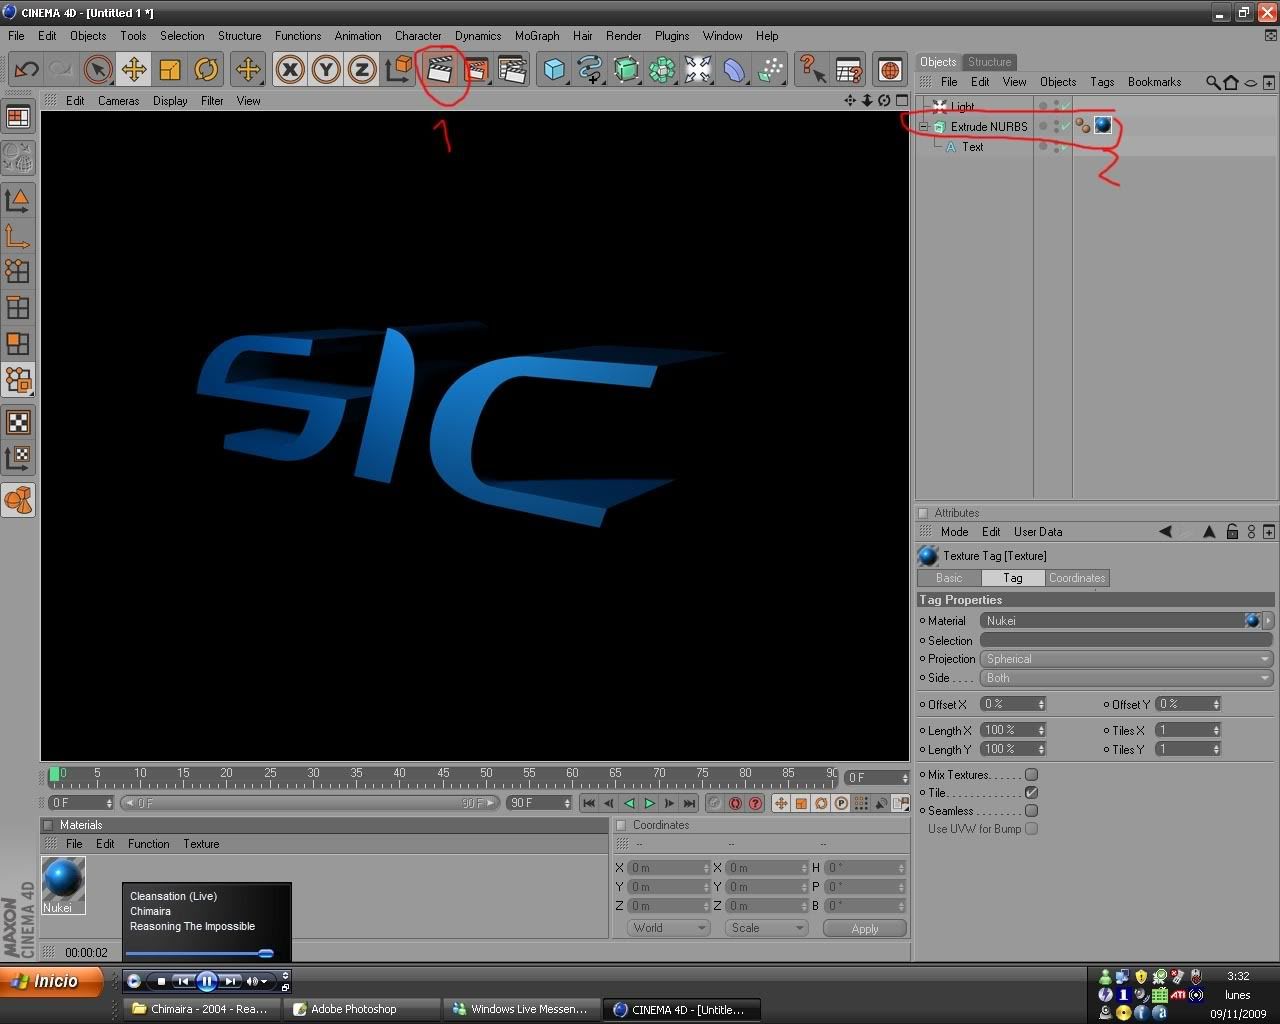
Task: Toggle Z axis lock
Action: point(362,69)
